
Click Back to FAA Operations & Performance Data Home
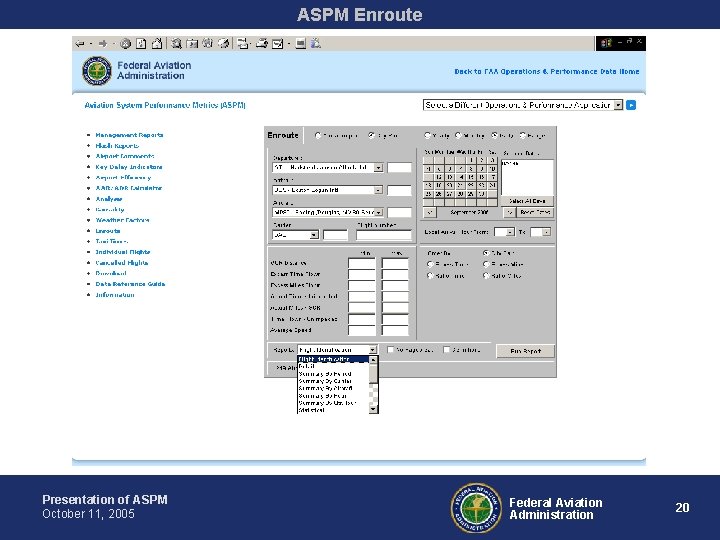pos(546,72)
